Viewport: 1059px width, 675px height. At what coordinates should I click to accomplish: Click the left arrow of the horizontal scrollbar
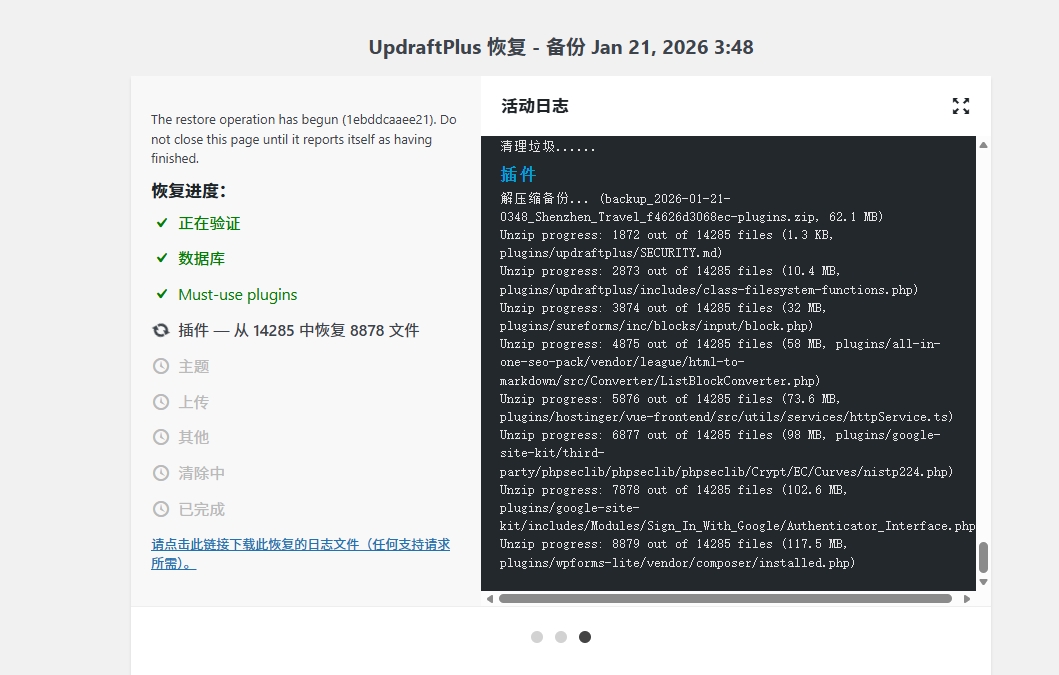click(x=490, y=598)
